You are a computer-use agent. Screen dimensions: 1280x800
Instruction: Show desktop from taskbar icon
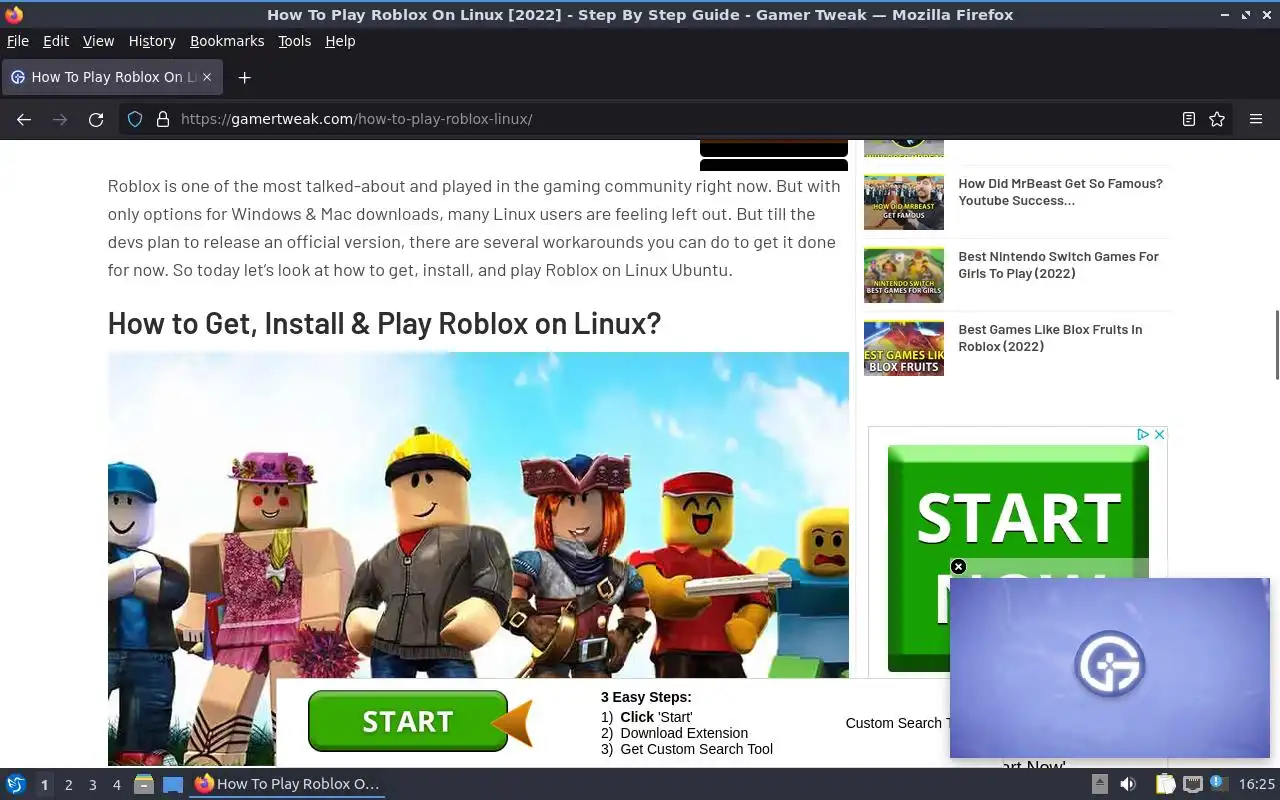pyautogui.click(x=173, y=785)
